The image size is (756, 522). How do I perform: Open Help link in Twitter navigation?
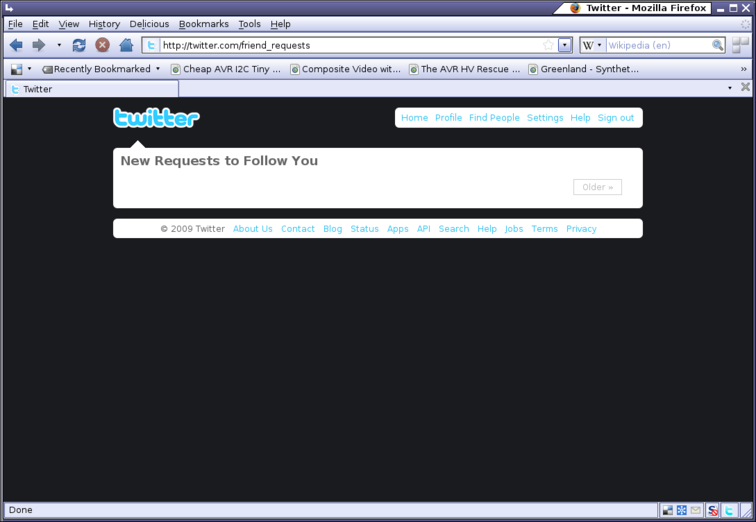[x=580, y=118]
